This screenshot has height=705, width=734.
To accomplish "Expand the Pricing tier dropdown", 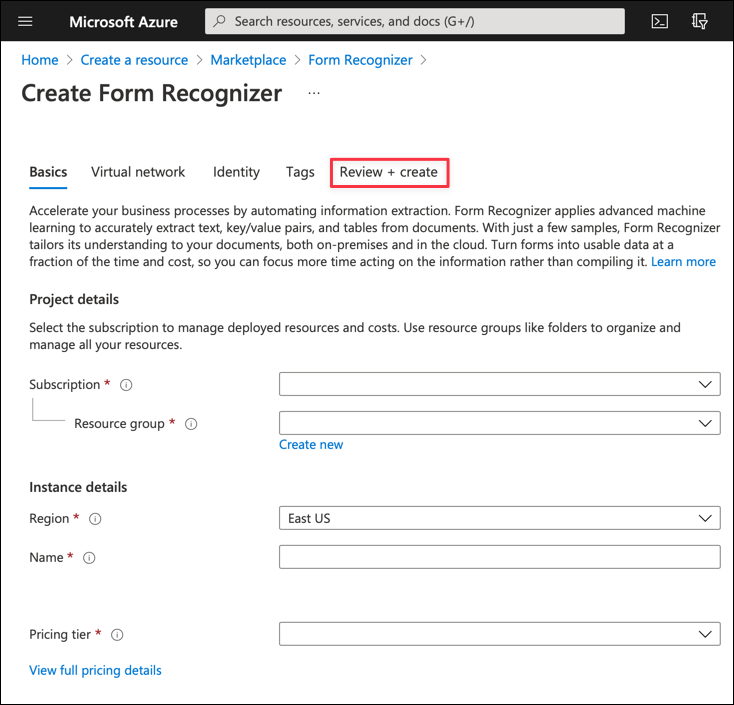I will 499,634.
